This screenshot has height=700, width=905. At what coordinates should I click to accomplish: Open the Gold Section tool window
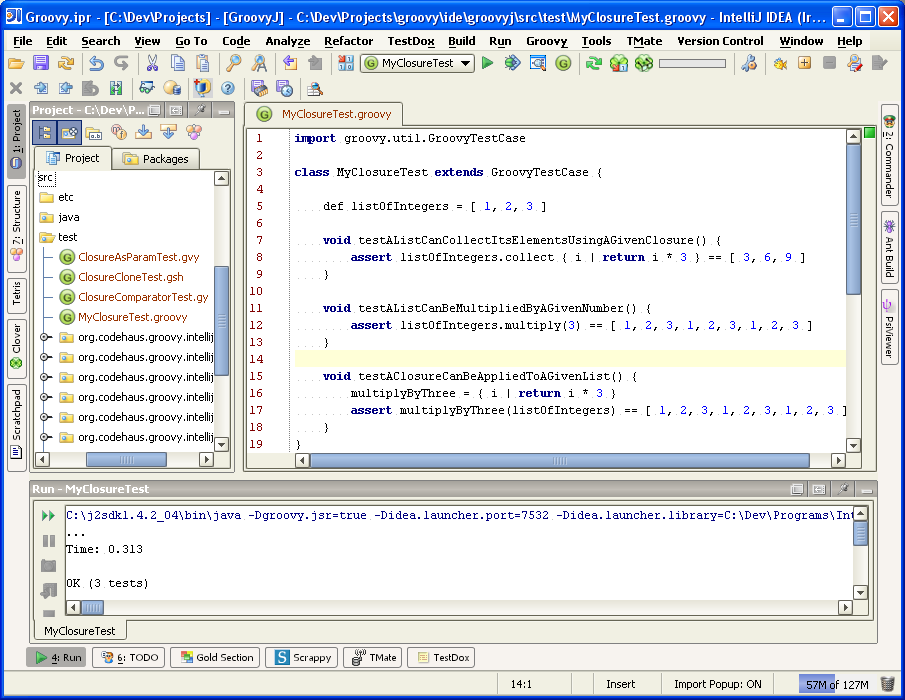[216, 657]
